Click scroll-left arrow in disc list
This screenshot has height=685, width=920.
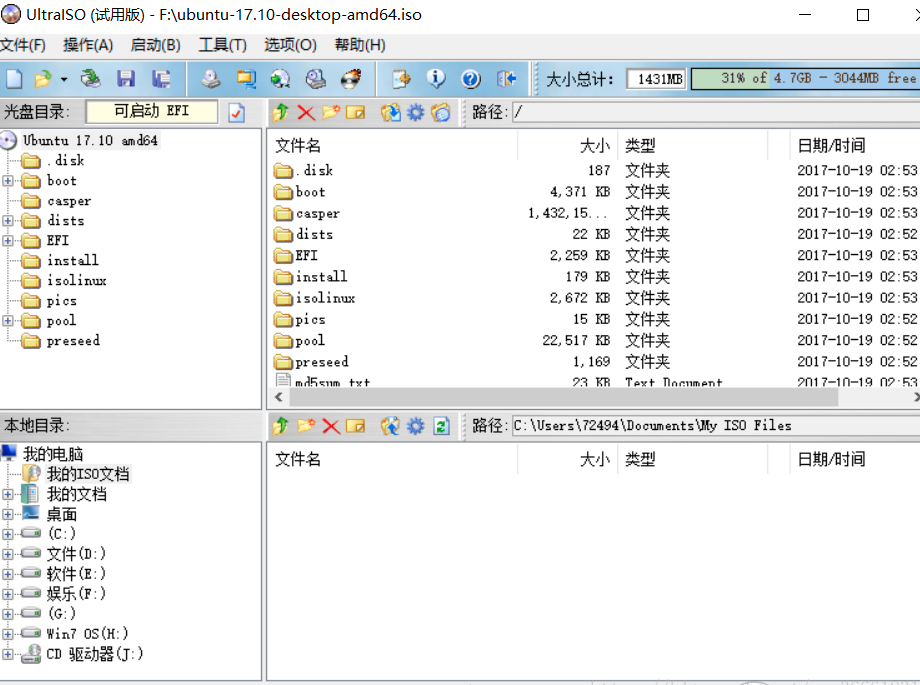pos(279,397)
